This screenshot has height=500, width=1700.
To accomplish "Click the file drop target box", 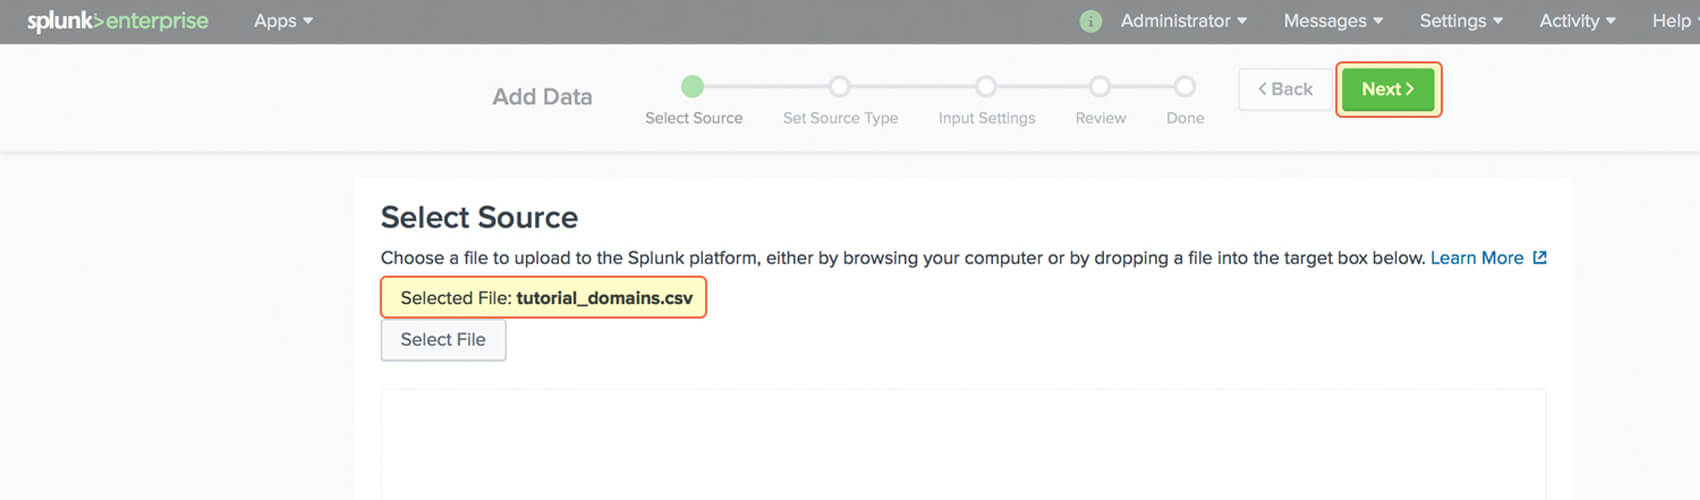I will coord(963,444).
